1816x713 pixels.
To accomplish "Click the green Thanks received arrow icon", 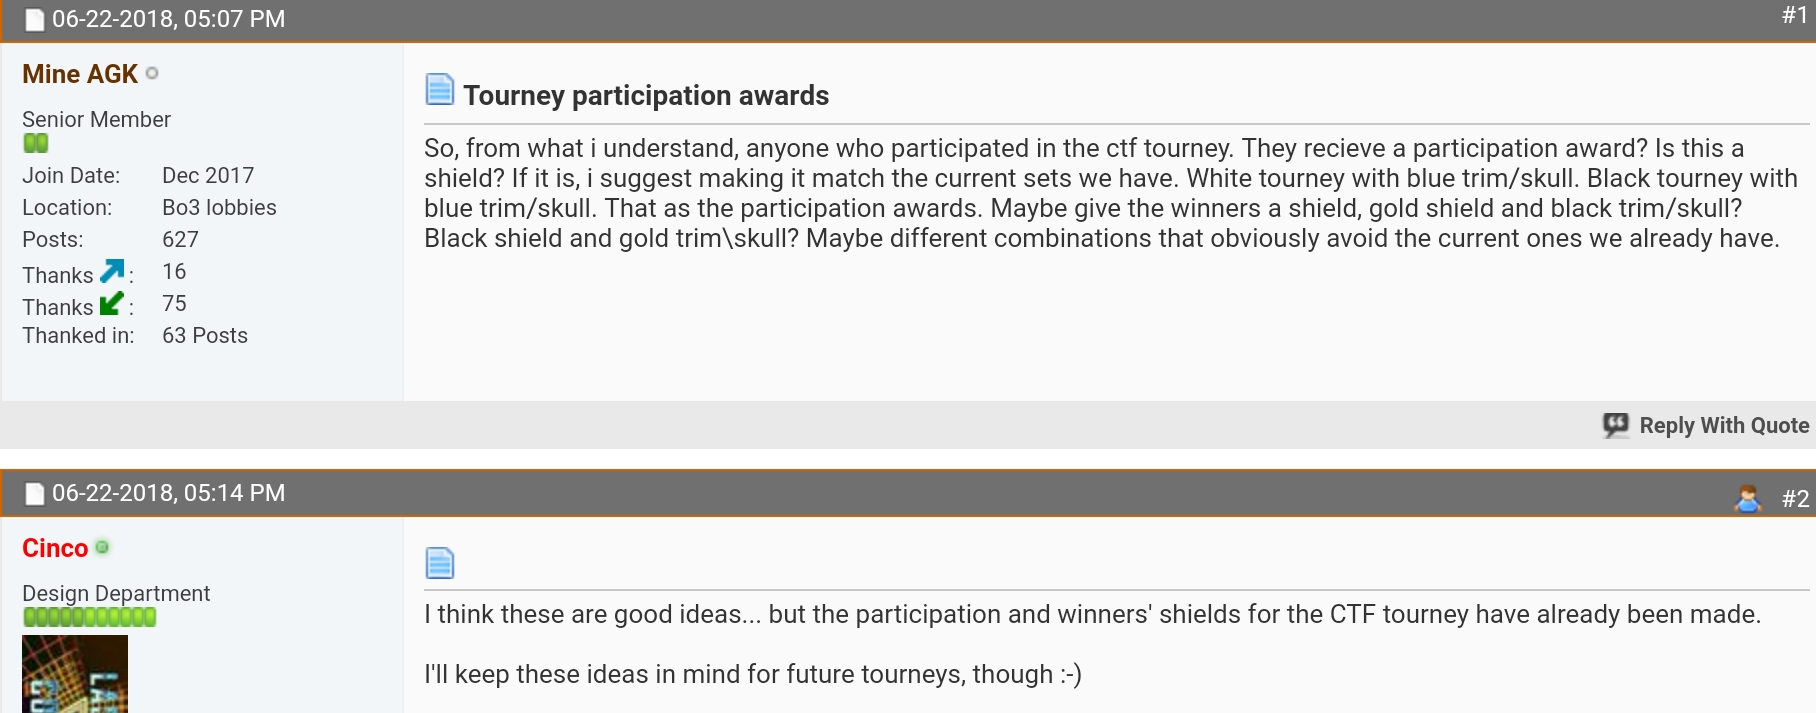I will click(x=112, y=303).
